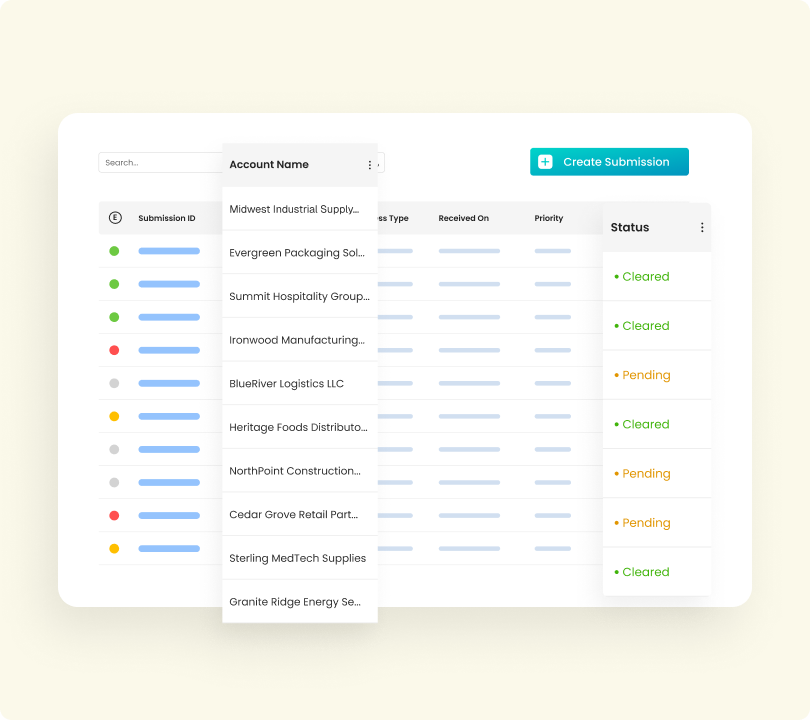Click the Create Submission button

coord(609,161)
